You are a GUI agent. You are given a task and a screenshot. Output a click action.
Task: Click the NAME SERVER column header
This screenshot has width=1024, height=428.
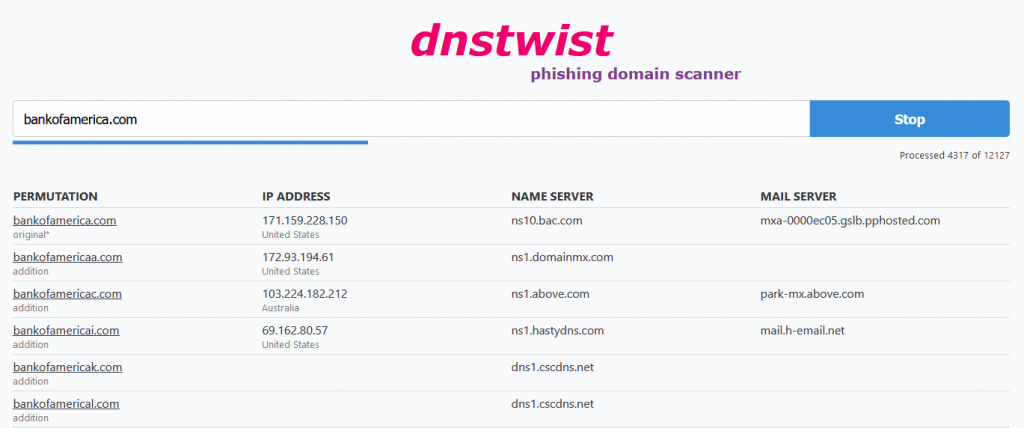click(x=552, y=196)
